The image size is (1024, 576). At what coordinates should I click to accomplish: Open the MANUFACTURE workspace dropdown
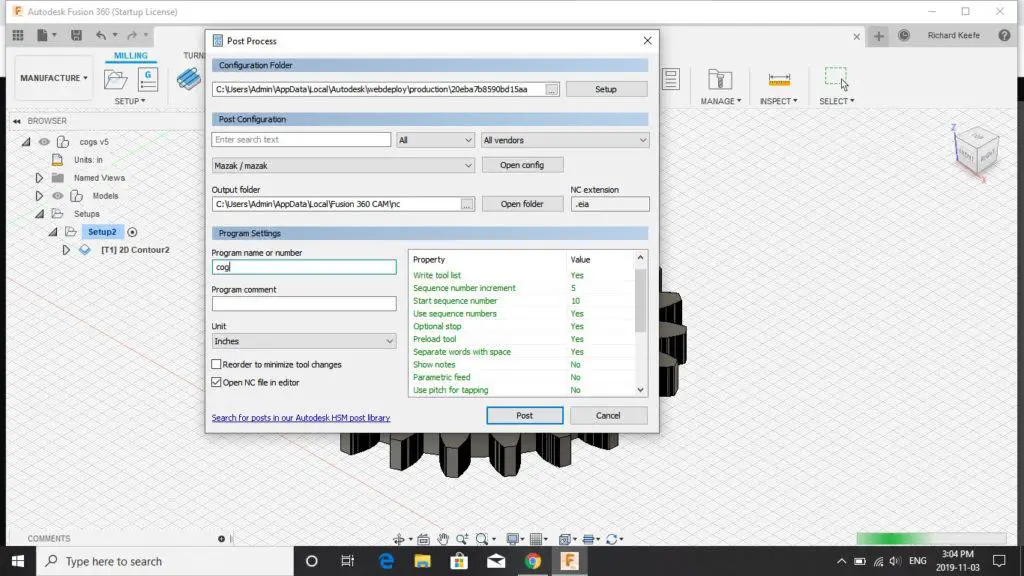click(54, 78)
